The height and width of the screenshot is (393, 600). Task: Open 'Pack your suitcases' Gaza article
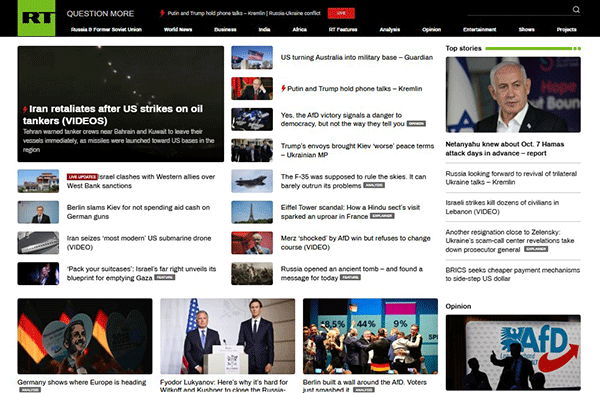coord(141,273)
